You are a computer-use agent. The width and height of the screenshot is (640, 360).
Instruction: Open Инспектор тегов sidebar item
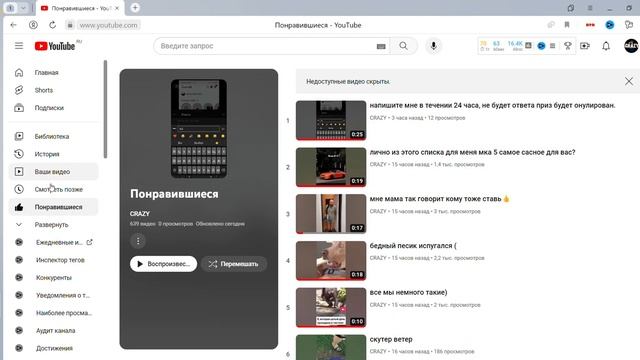pyautogui.click(x=53, y=260)
